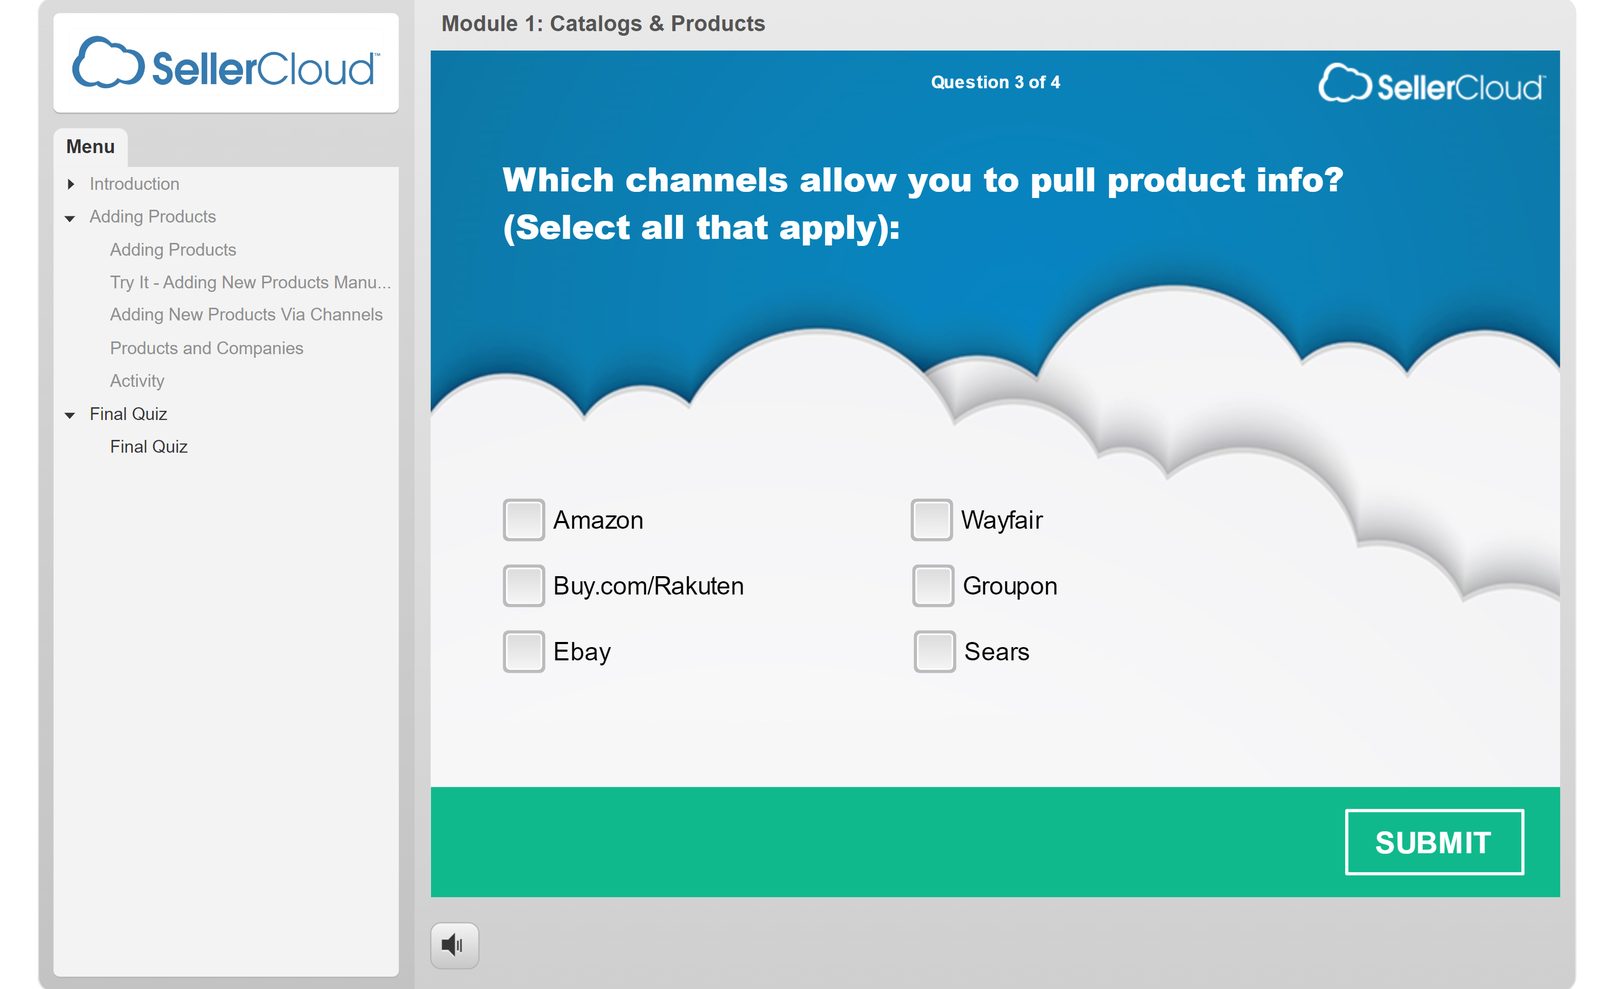Viewport: 1600px width, 989px height.
Task: Mute audio with the speaker icon
Action: 454,945
